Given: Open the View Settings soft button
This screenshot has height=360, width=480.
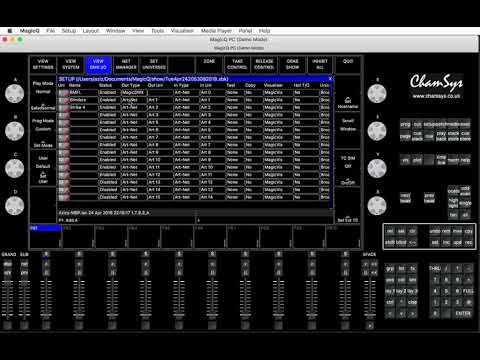Looking at the screenshot, I should tap(43, 64).
